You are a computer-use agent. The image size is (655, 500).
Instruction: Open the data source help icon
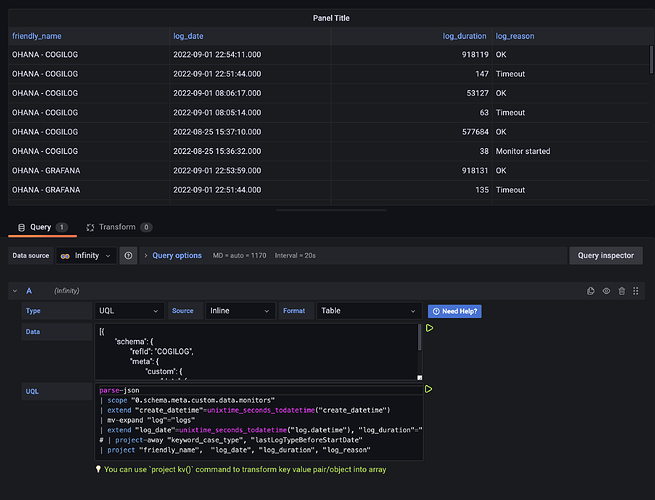click(128, 256)
